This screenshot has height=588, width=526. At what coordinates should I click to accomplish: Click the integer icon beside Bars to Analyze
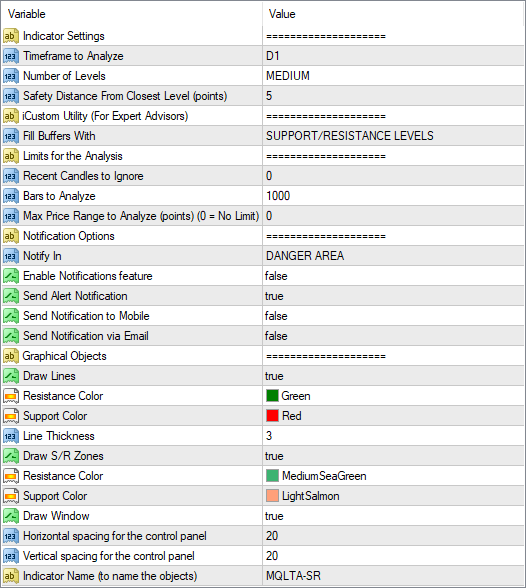click(10, 196)
